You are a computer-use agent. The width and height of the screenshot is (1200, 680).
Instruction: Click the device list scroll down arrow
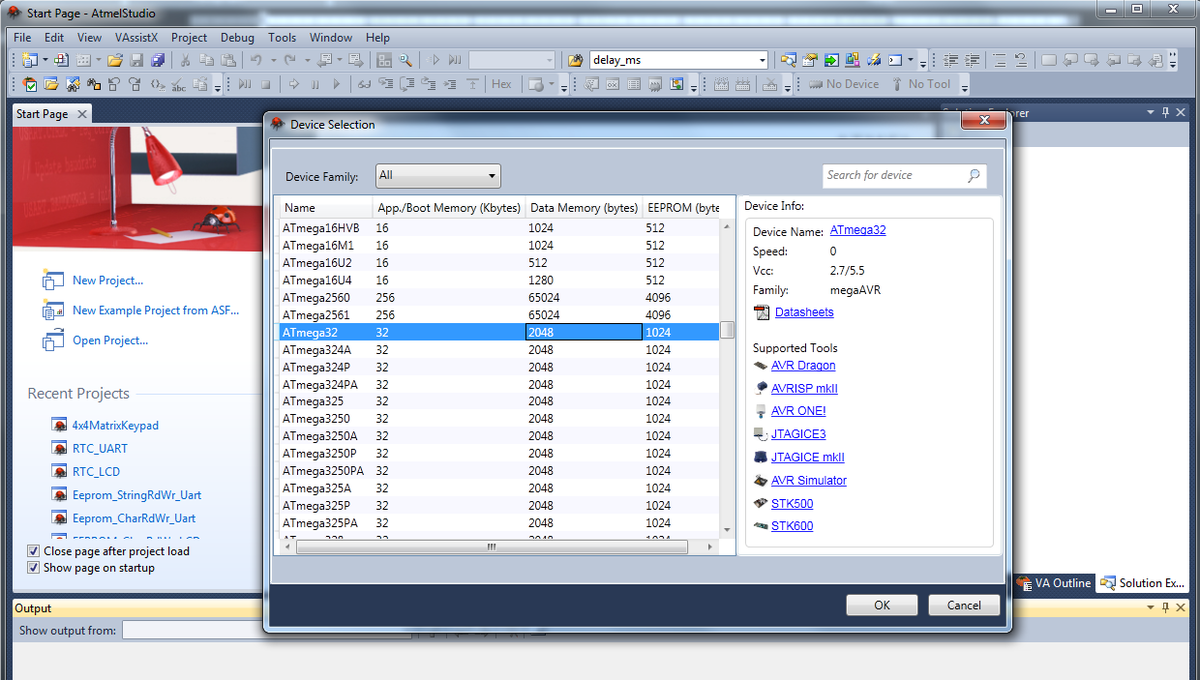click(x=728, y=529)
